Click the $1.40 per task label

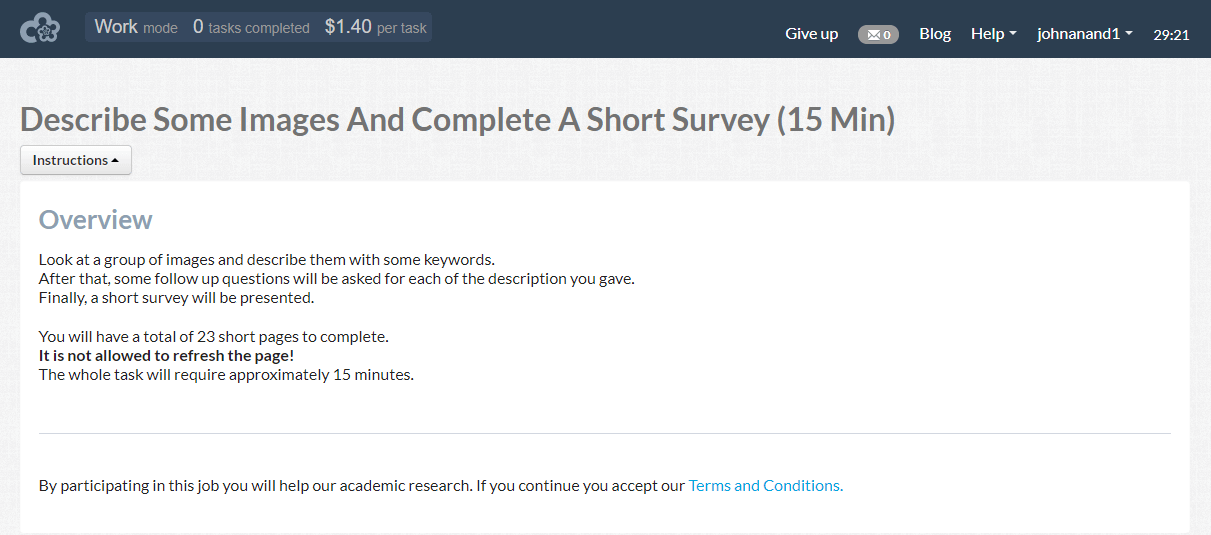point(376,27)
